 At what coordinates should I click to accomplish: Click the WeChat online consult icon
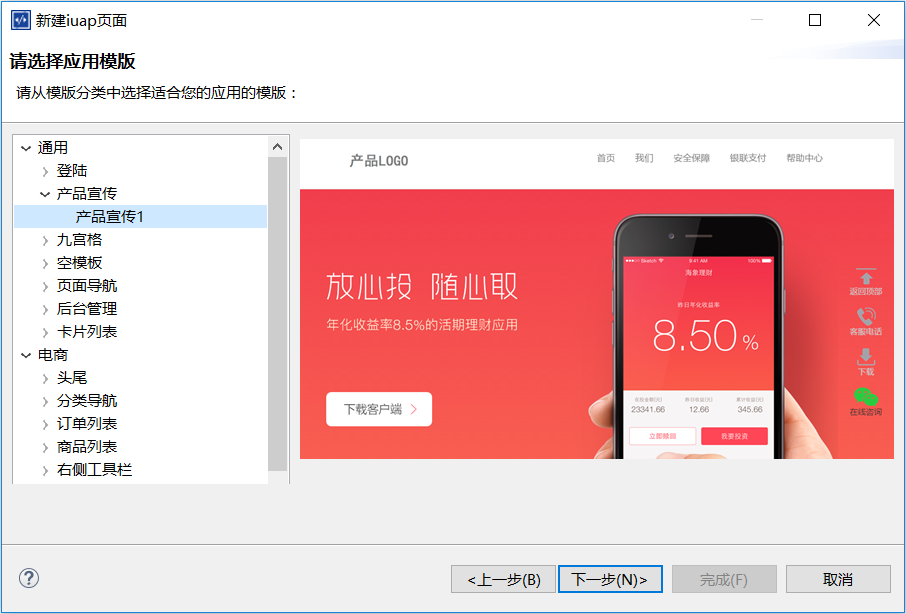[x=865, y=397]
